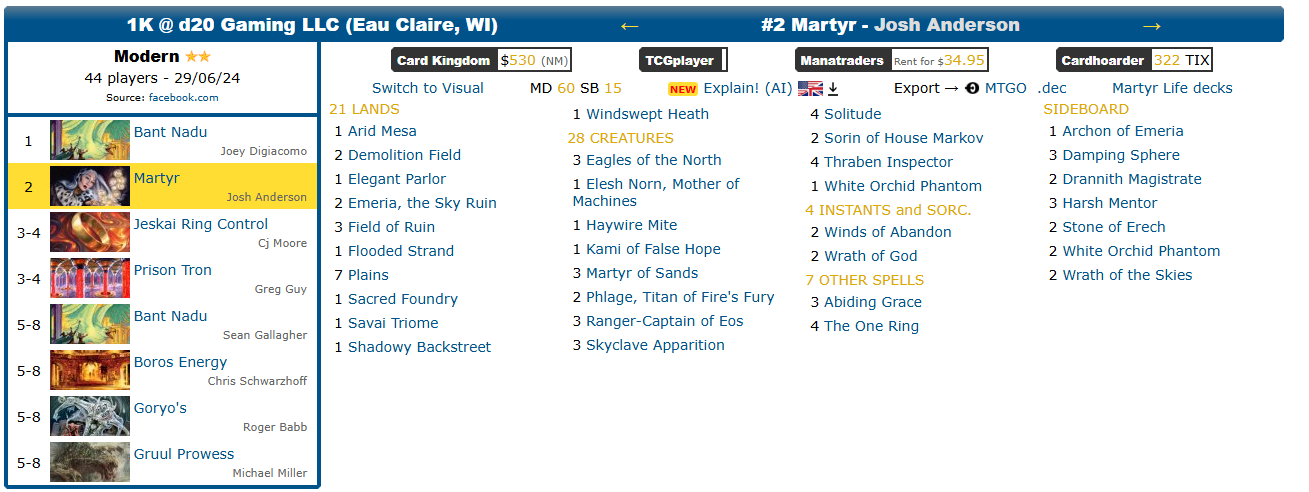This screenshot has height=492, width=1309.
Task: Open sideboard Drannith Magistrate card
Action: click(x=1132, y=179)
